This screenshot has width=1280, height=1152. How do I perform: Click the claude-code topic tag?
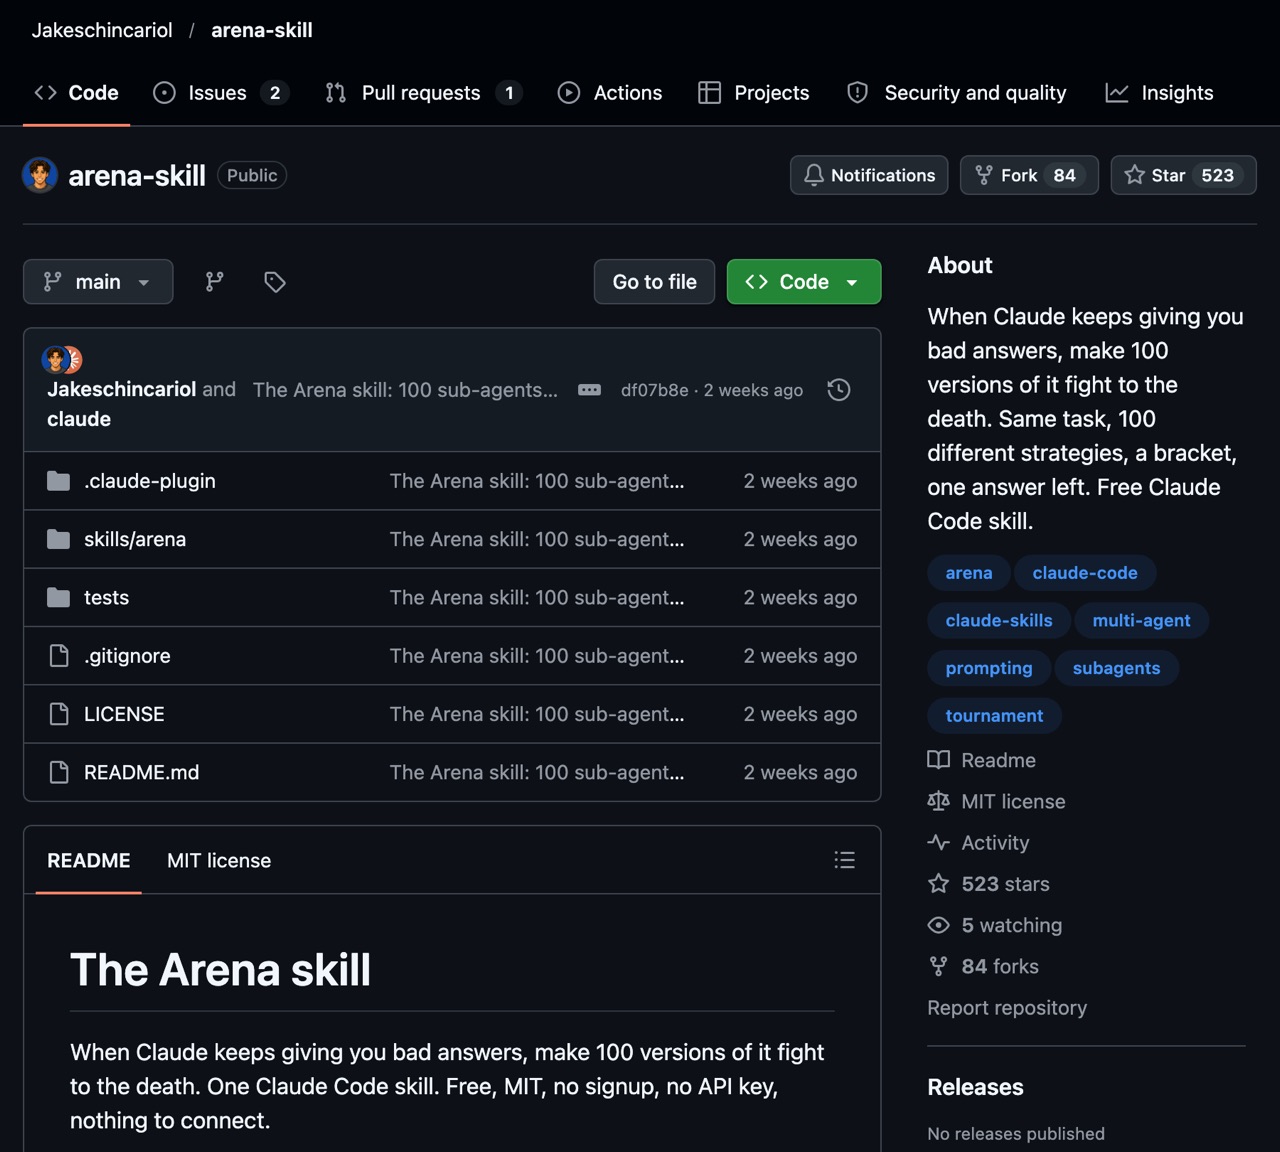click(x=1085, y=573)
